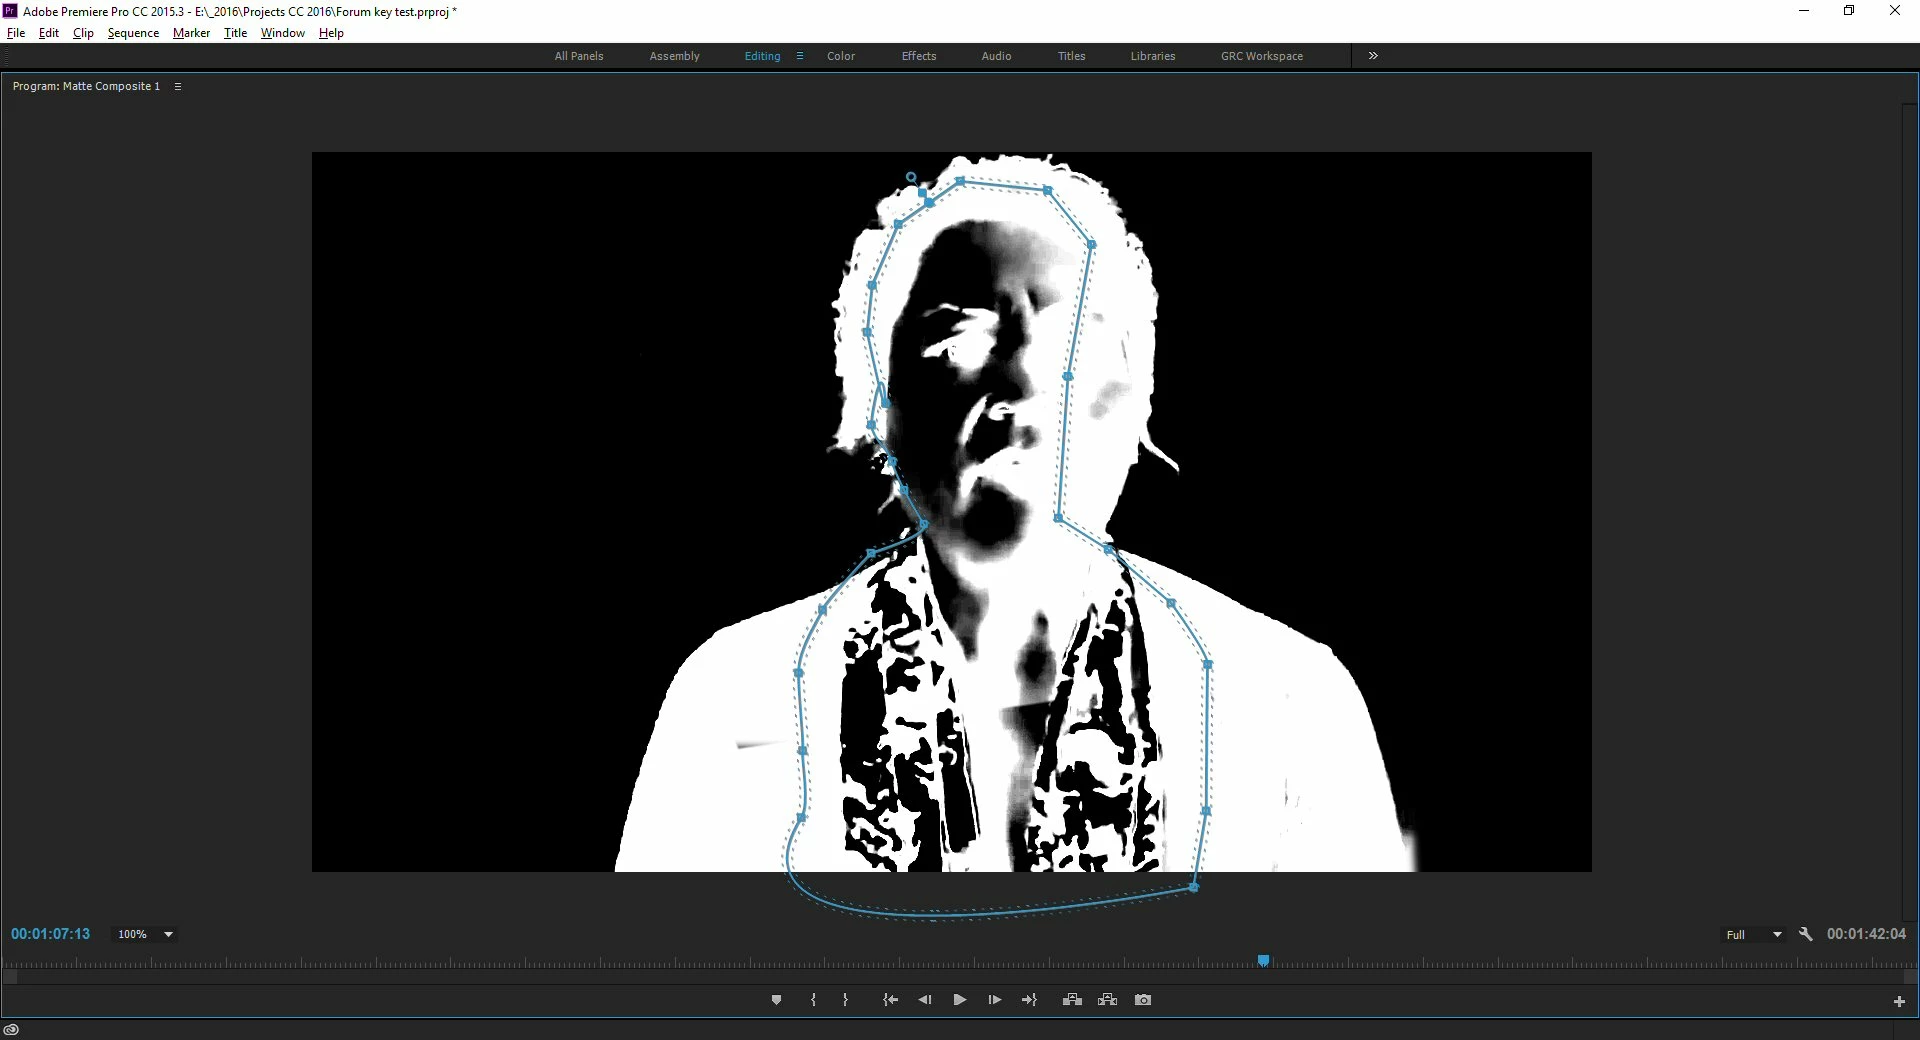Click the Mark Out bracket button

(x=846, y=1000)
